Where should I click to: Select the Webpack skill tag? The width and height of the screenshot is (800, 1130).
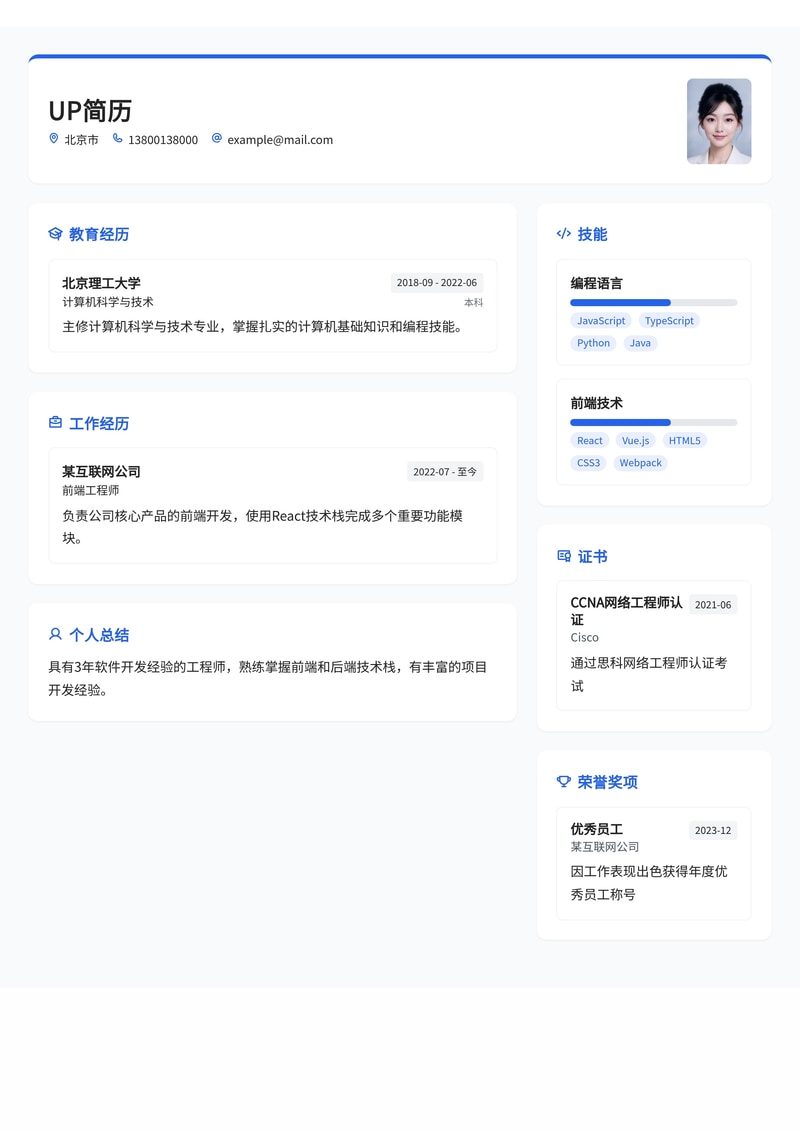[x=640, y=463]
